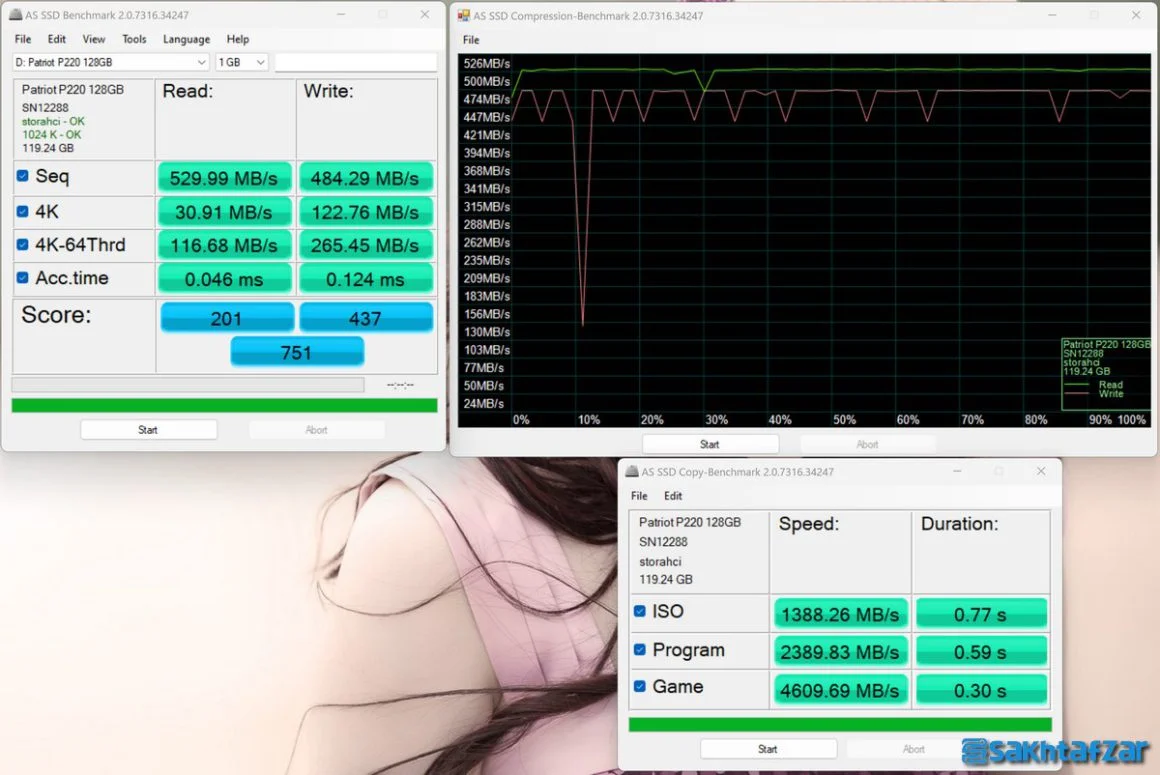Click the storahci - OK driver status
1160x775 pixels.
click(x=53, y=121)
